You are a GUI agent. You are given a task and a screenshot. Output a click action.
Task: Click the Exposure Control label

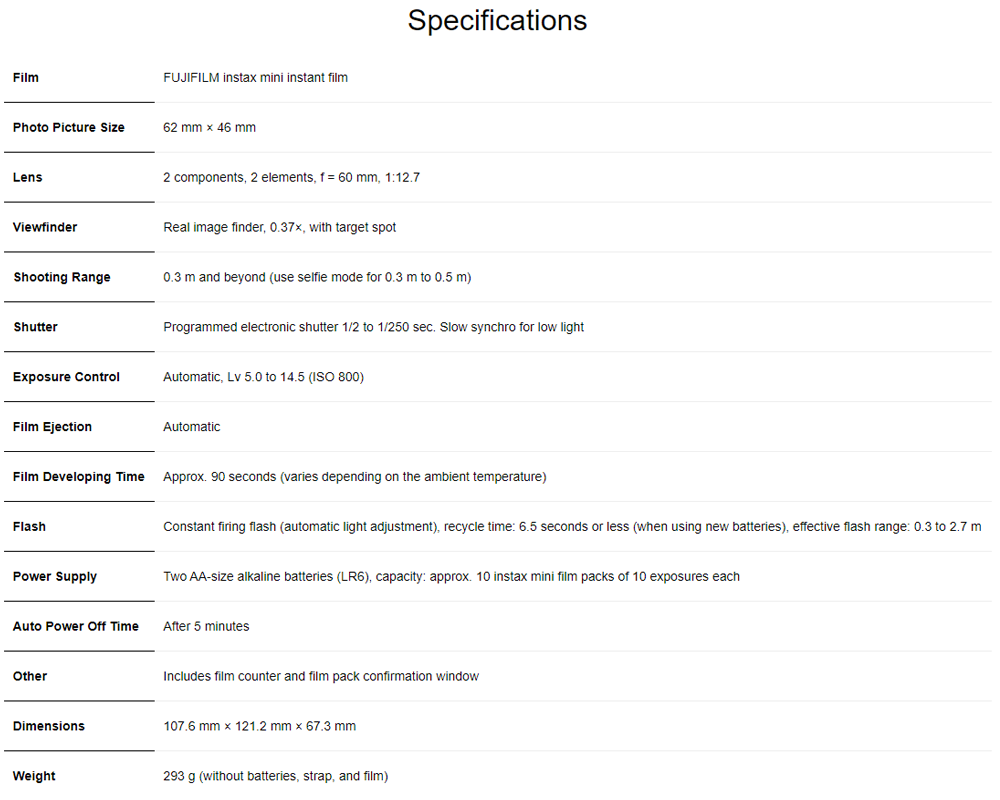click(66, 377)
